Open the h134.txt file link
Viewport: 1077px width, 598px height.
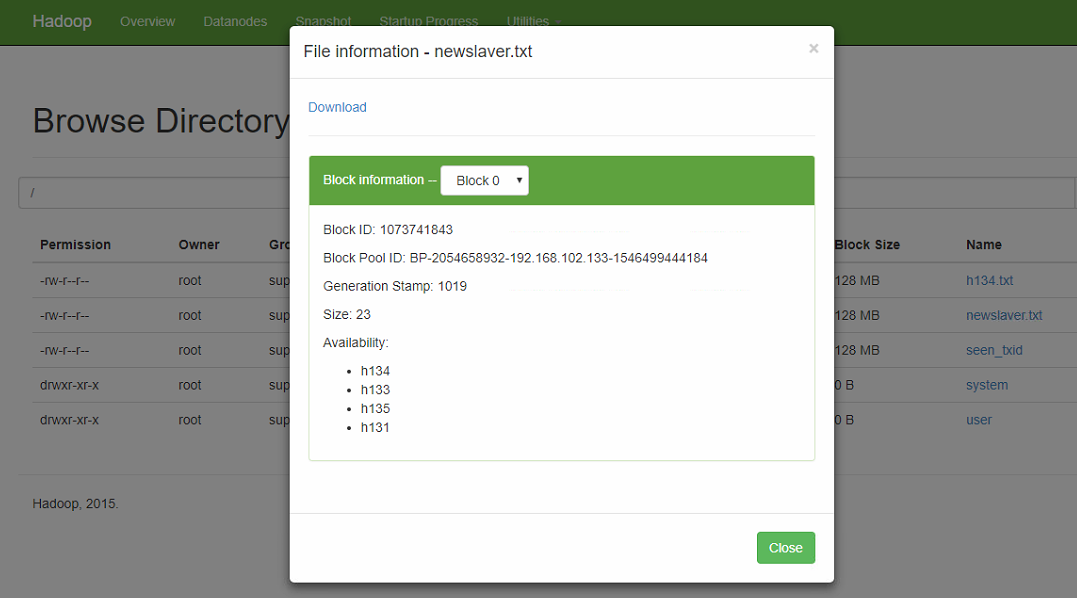(x=989, y=280)
